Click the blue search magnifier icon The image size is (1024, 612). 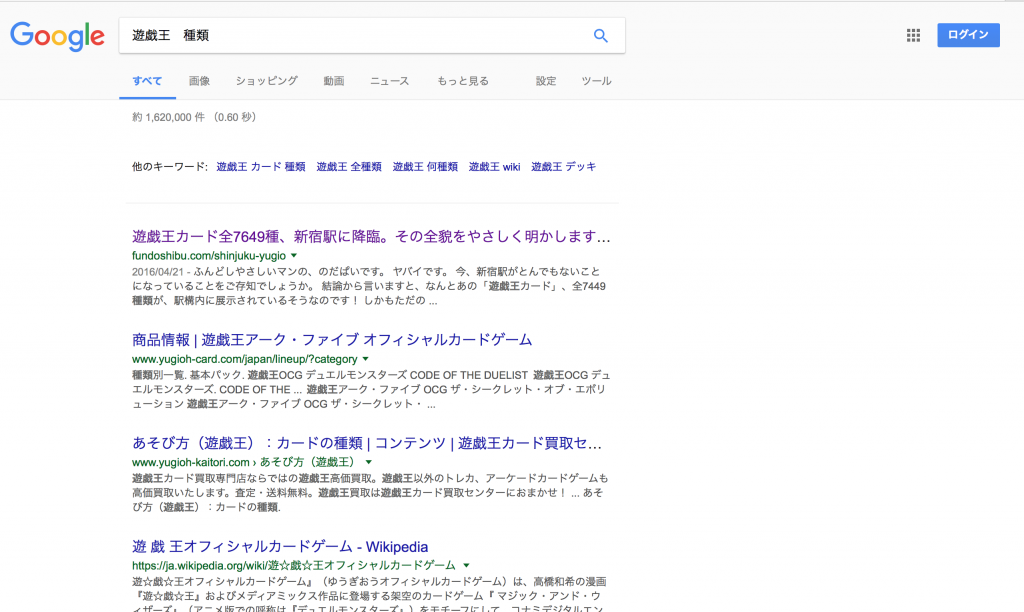[x=601, y=35]
